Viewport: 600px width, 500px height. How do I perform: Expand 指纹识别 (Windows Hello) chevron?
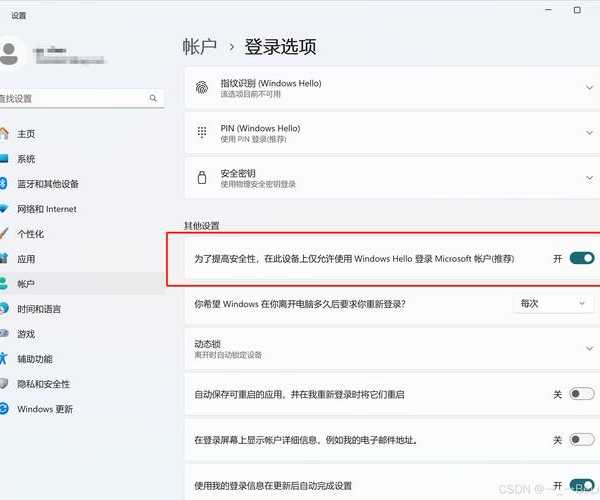589,87
